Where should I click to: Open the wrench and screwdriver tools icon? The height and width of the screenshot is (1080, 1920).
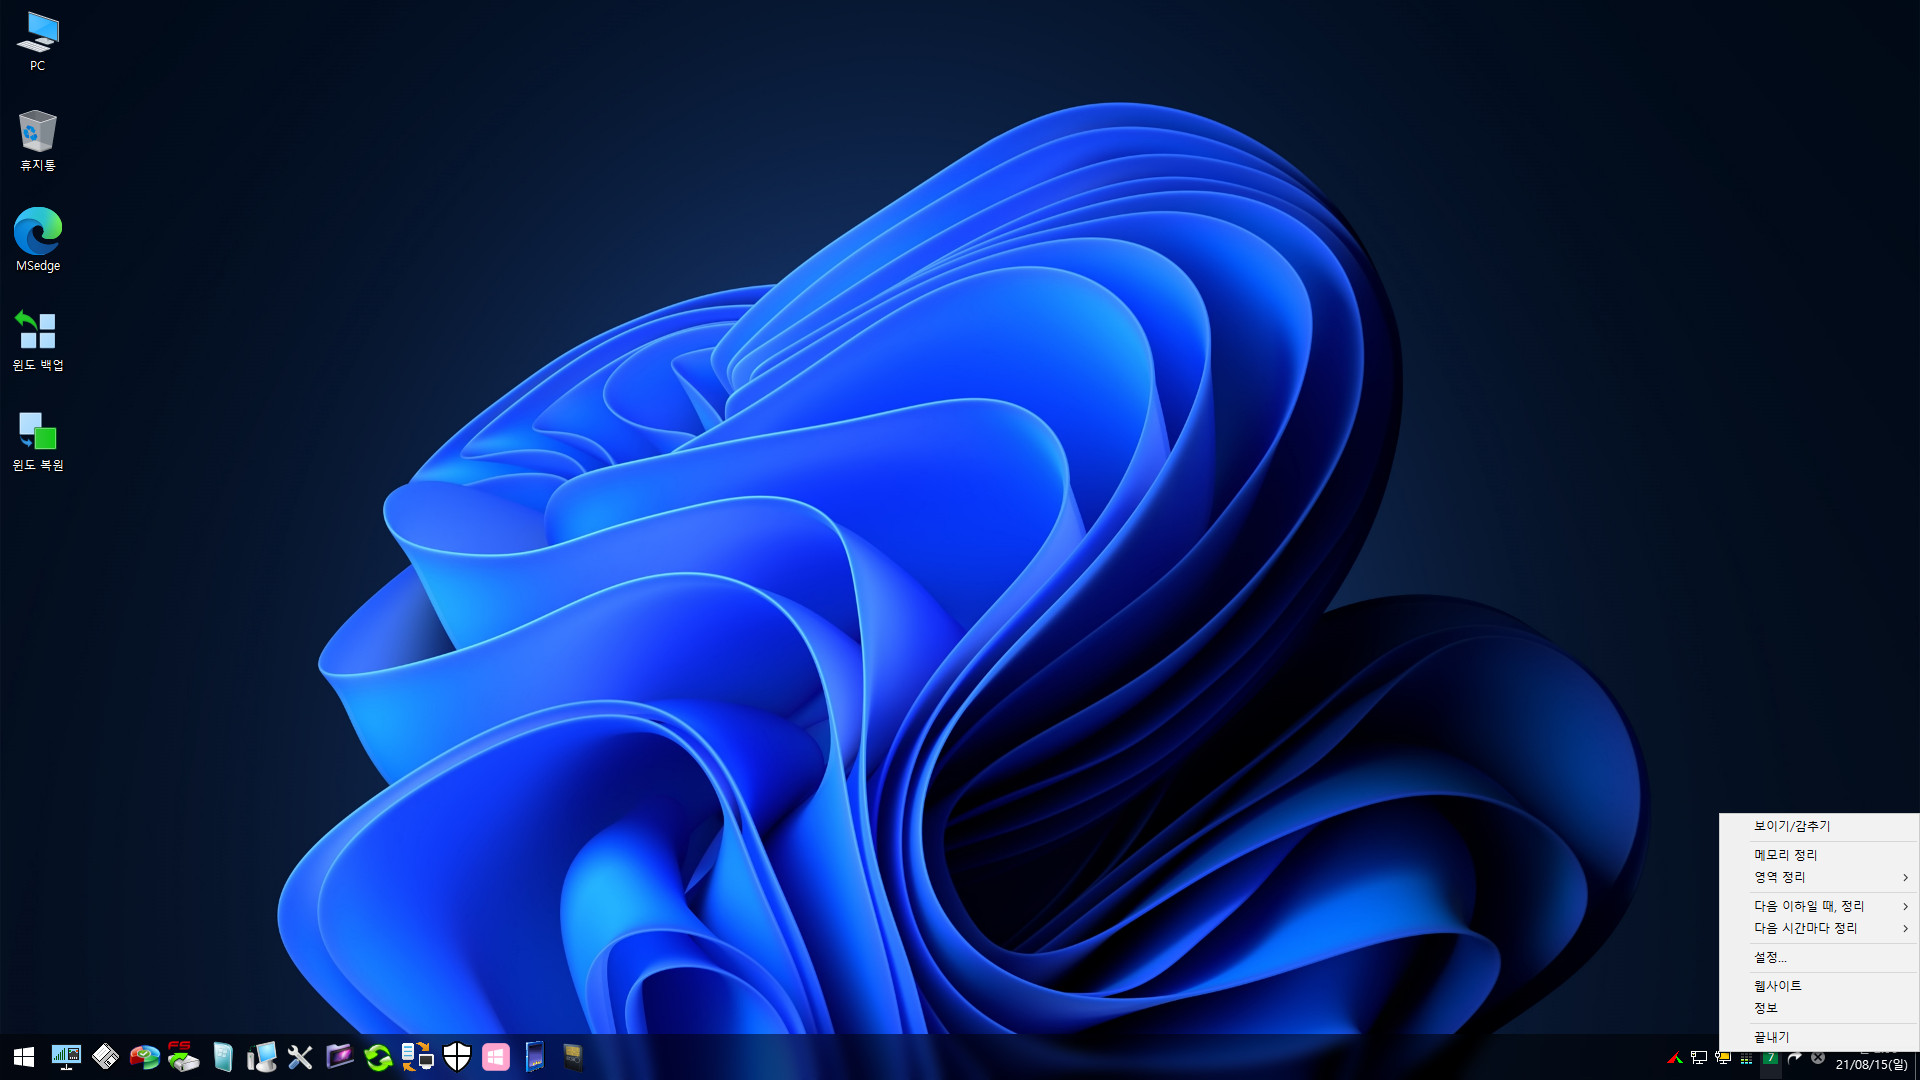[300, 1057]
